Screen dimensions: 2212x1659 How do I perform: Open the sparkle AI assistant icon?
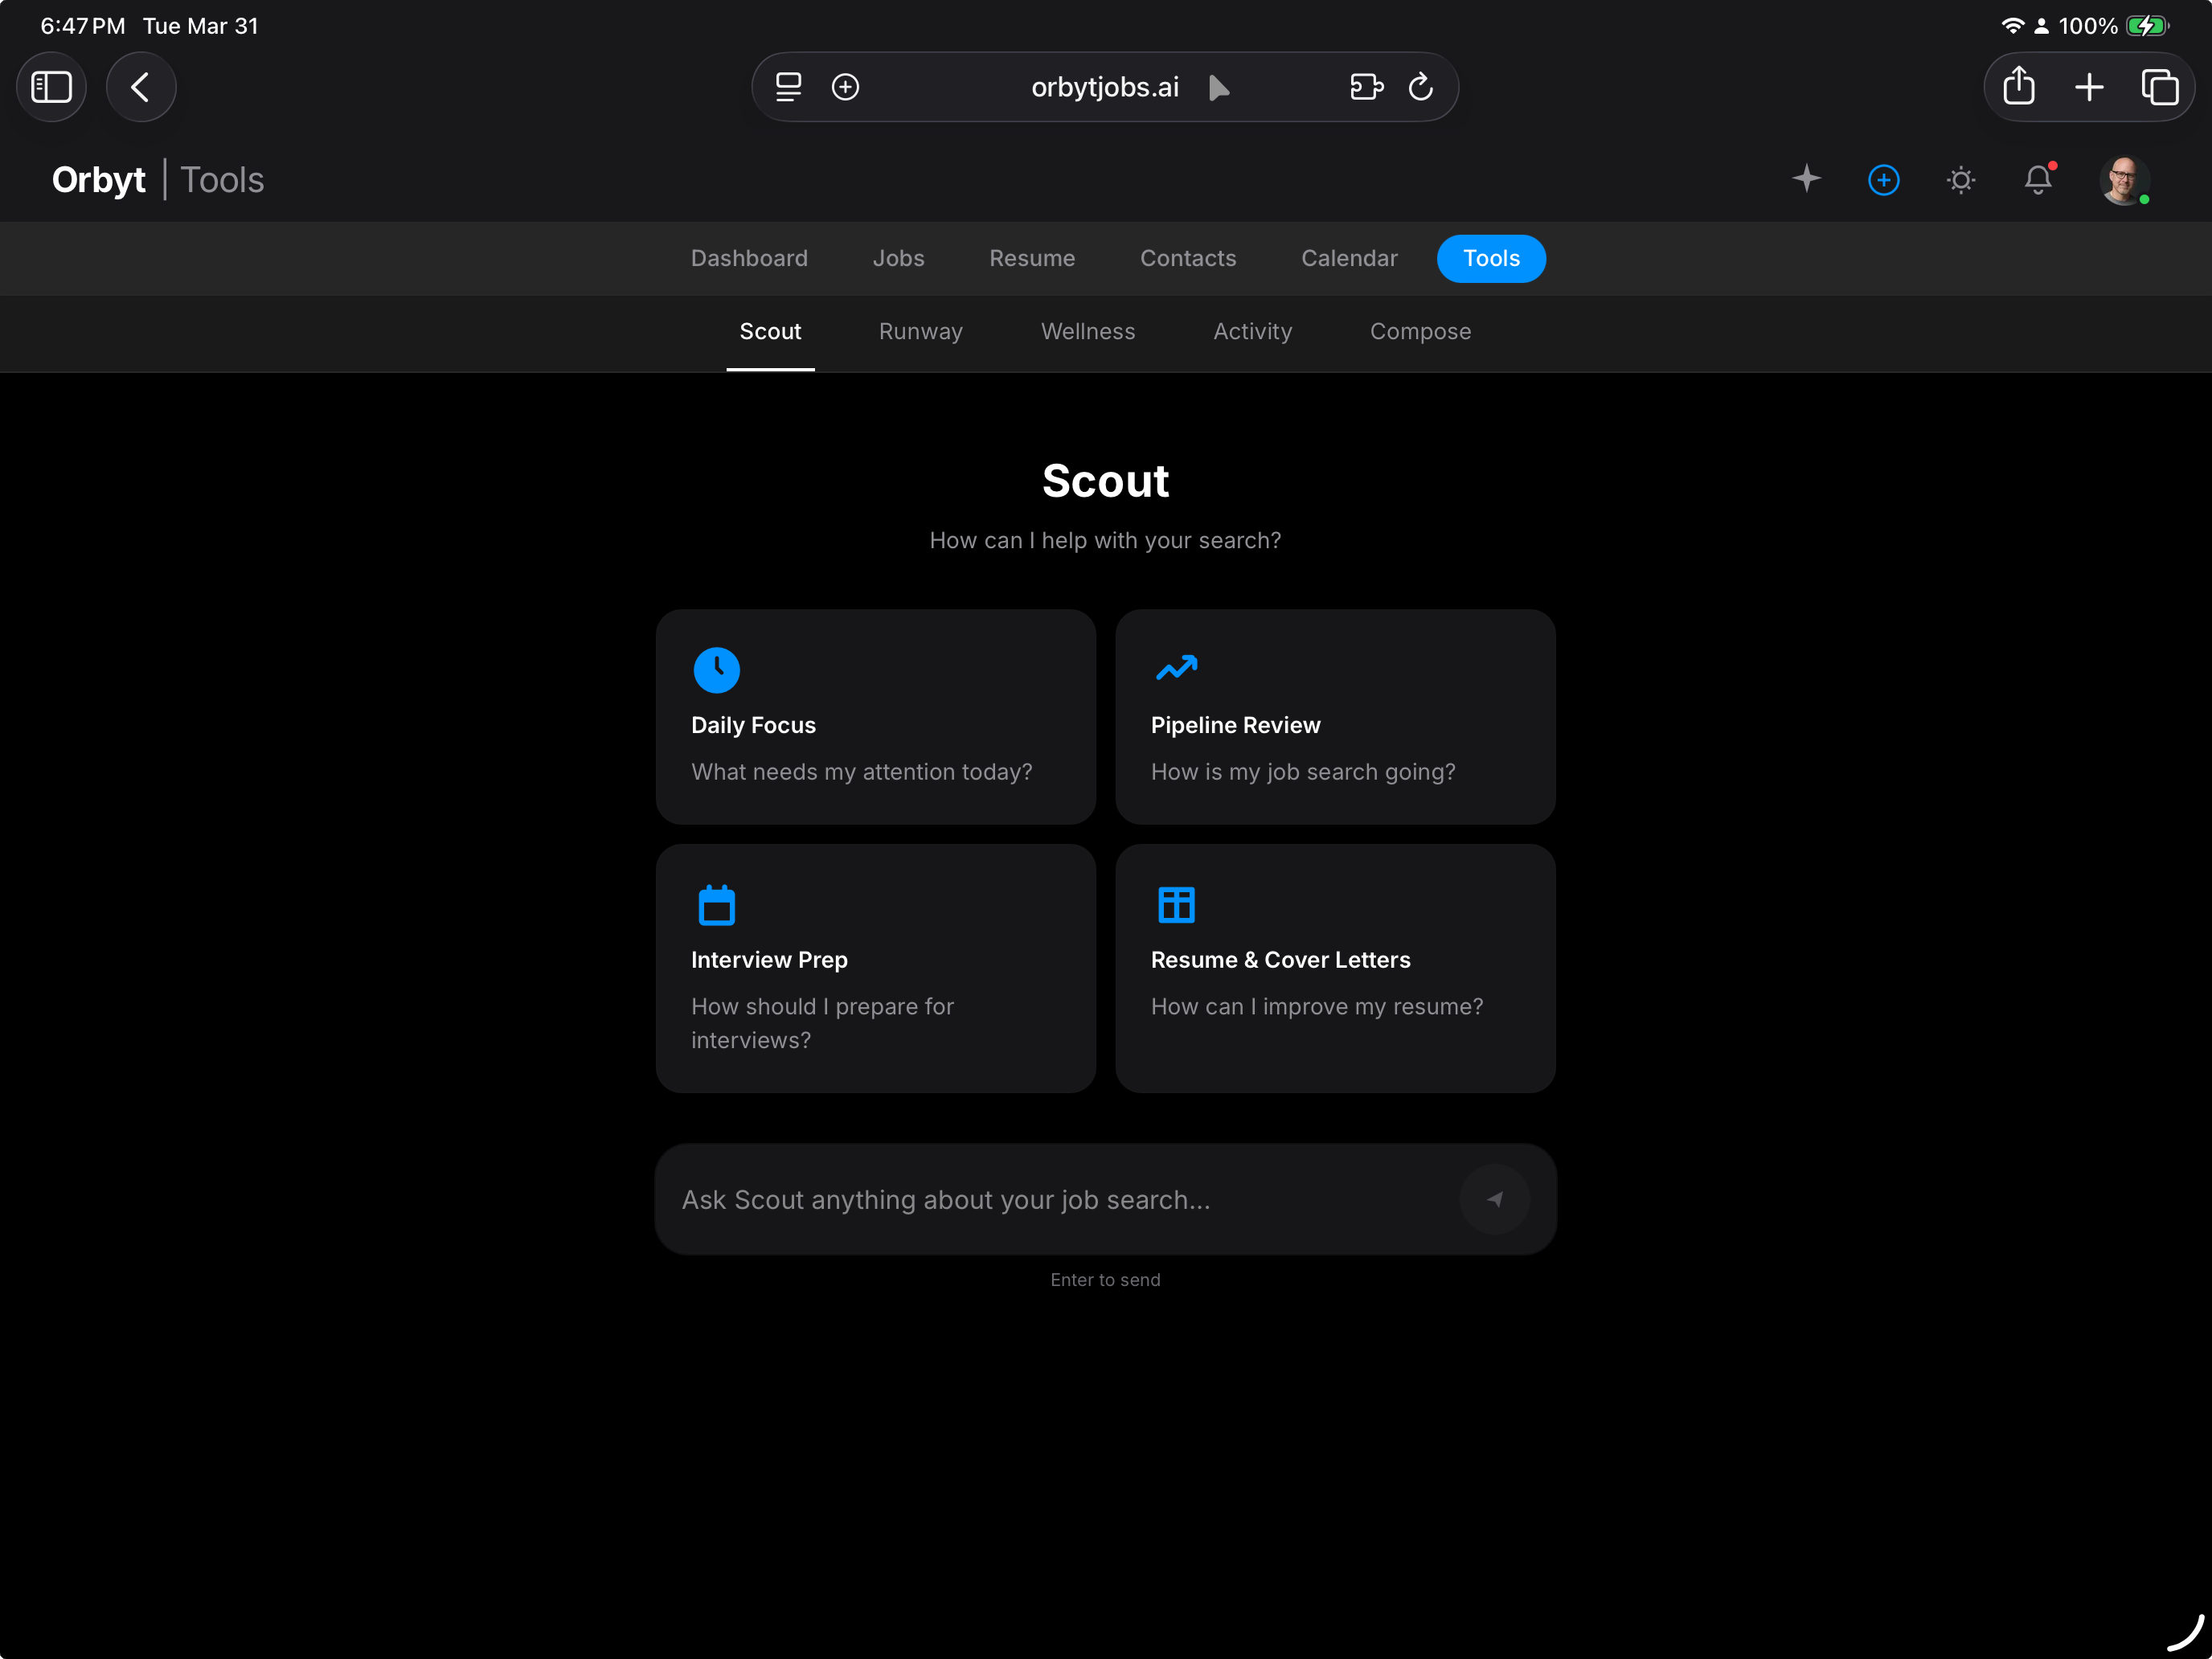[1806, 180]
